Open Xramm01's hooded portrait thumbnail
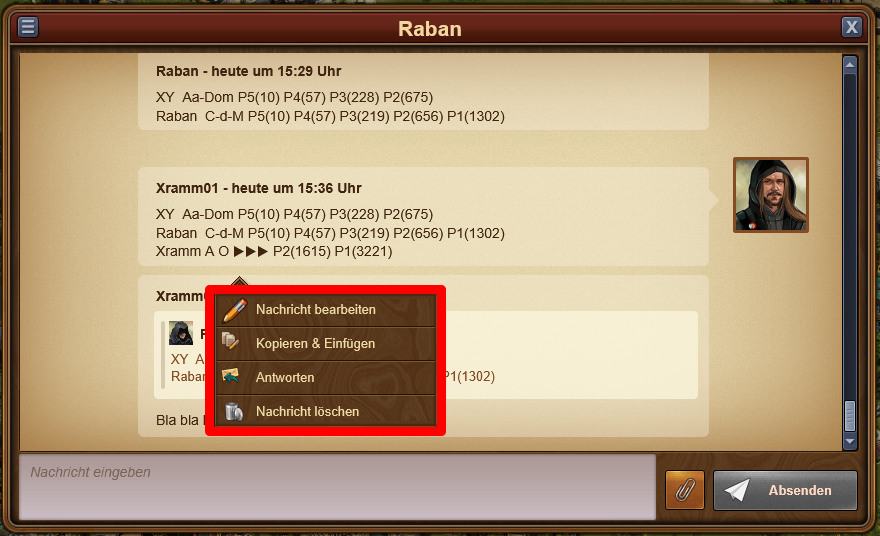 pos(771,195)
